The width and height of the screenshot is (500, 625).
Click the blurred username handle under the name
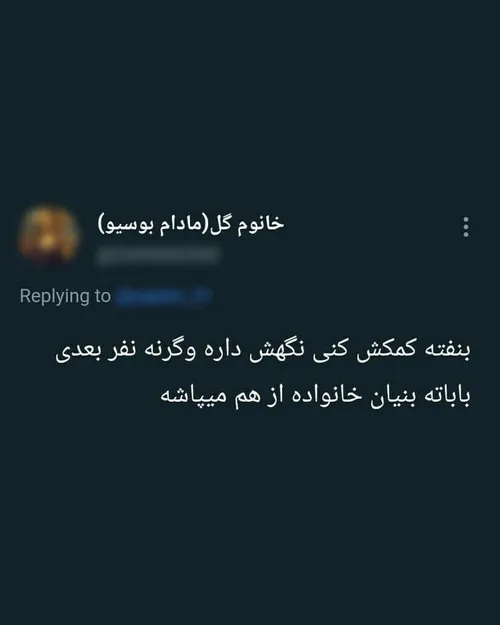tap(158, 255)
